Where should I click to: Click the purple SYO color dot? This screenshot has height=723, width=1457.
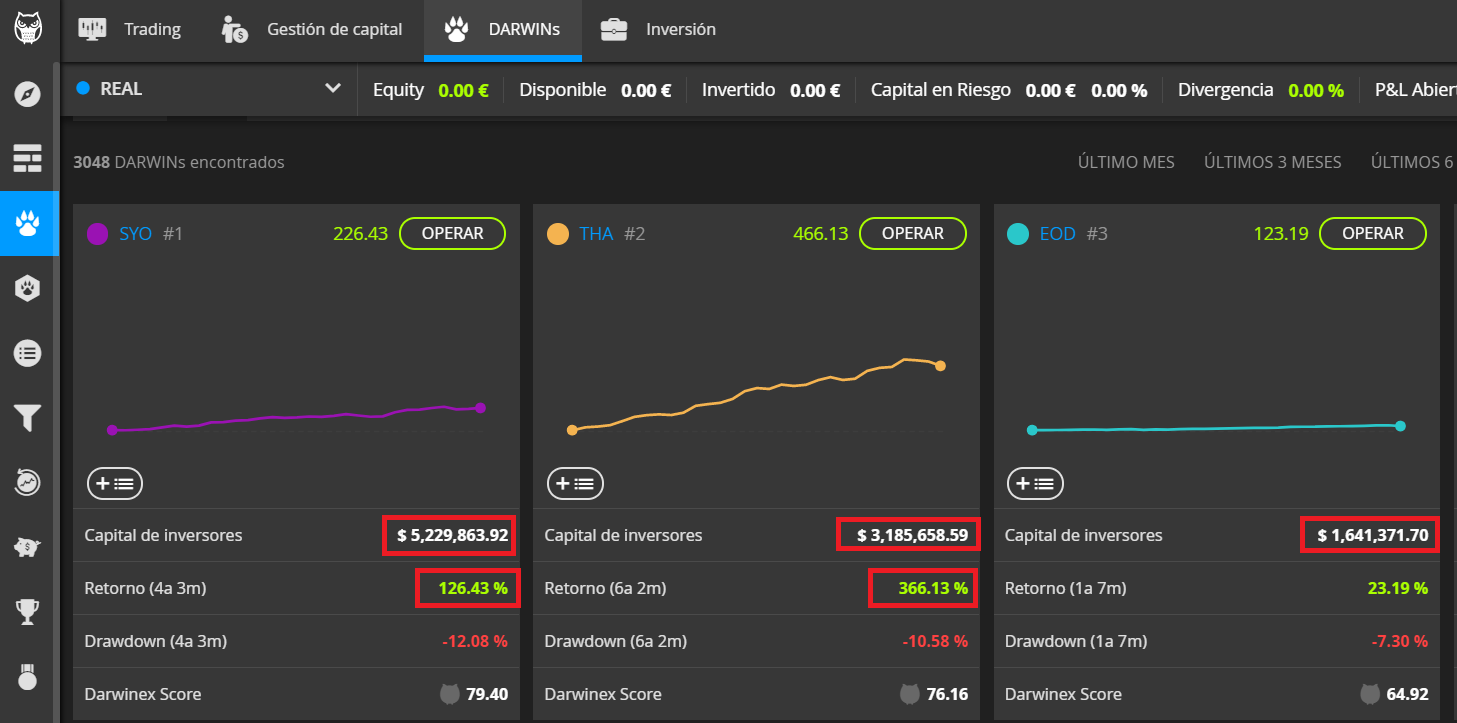click(97, 234)
